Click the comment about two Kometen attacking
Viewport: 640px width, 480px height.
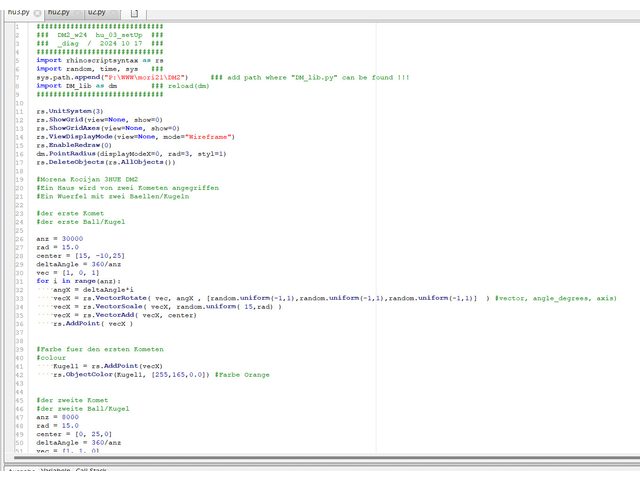pos(127,188)
